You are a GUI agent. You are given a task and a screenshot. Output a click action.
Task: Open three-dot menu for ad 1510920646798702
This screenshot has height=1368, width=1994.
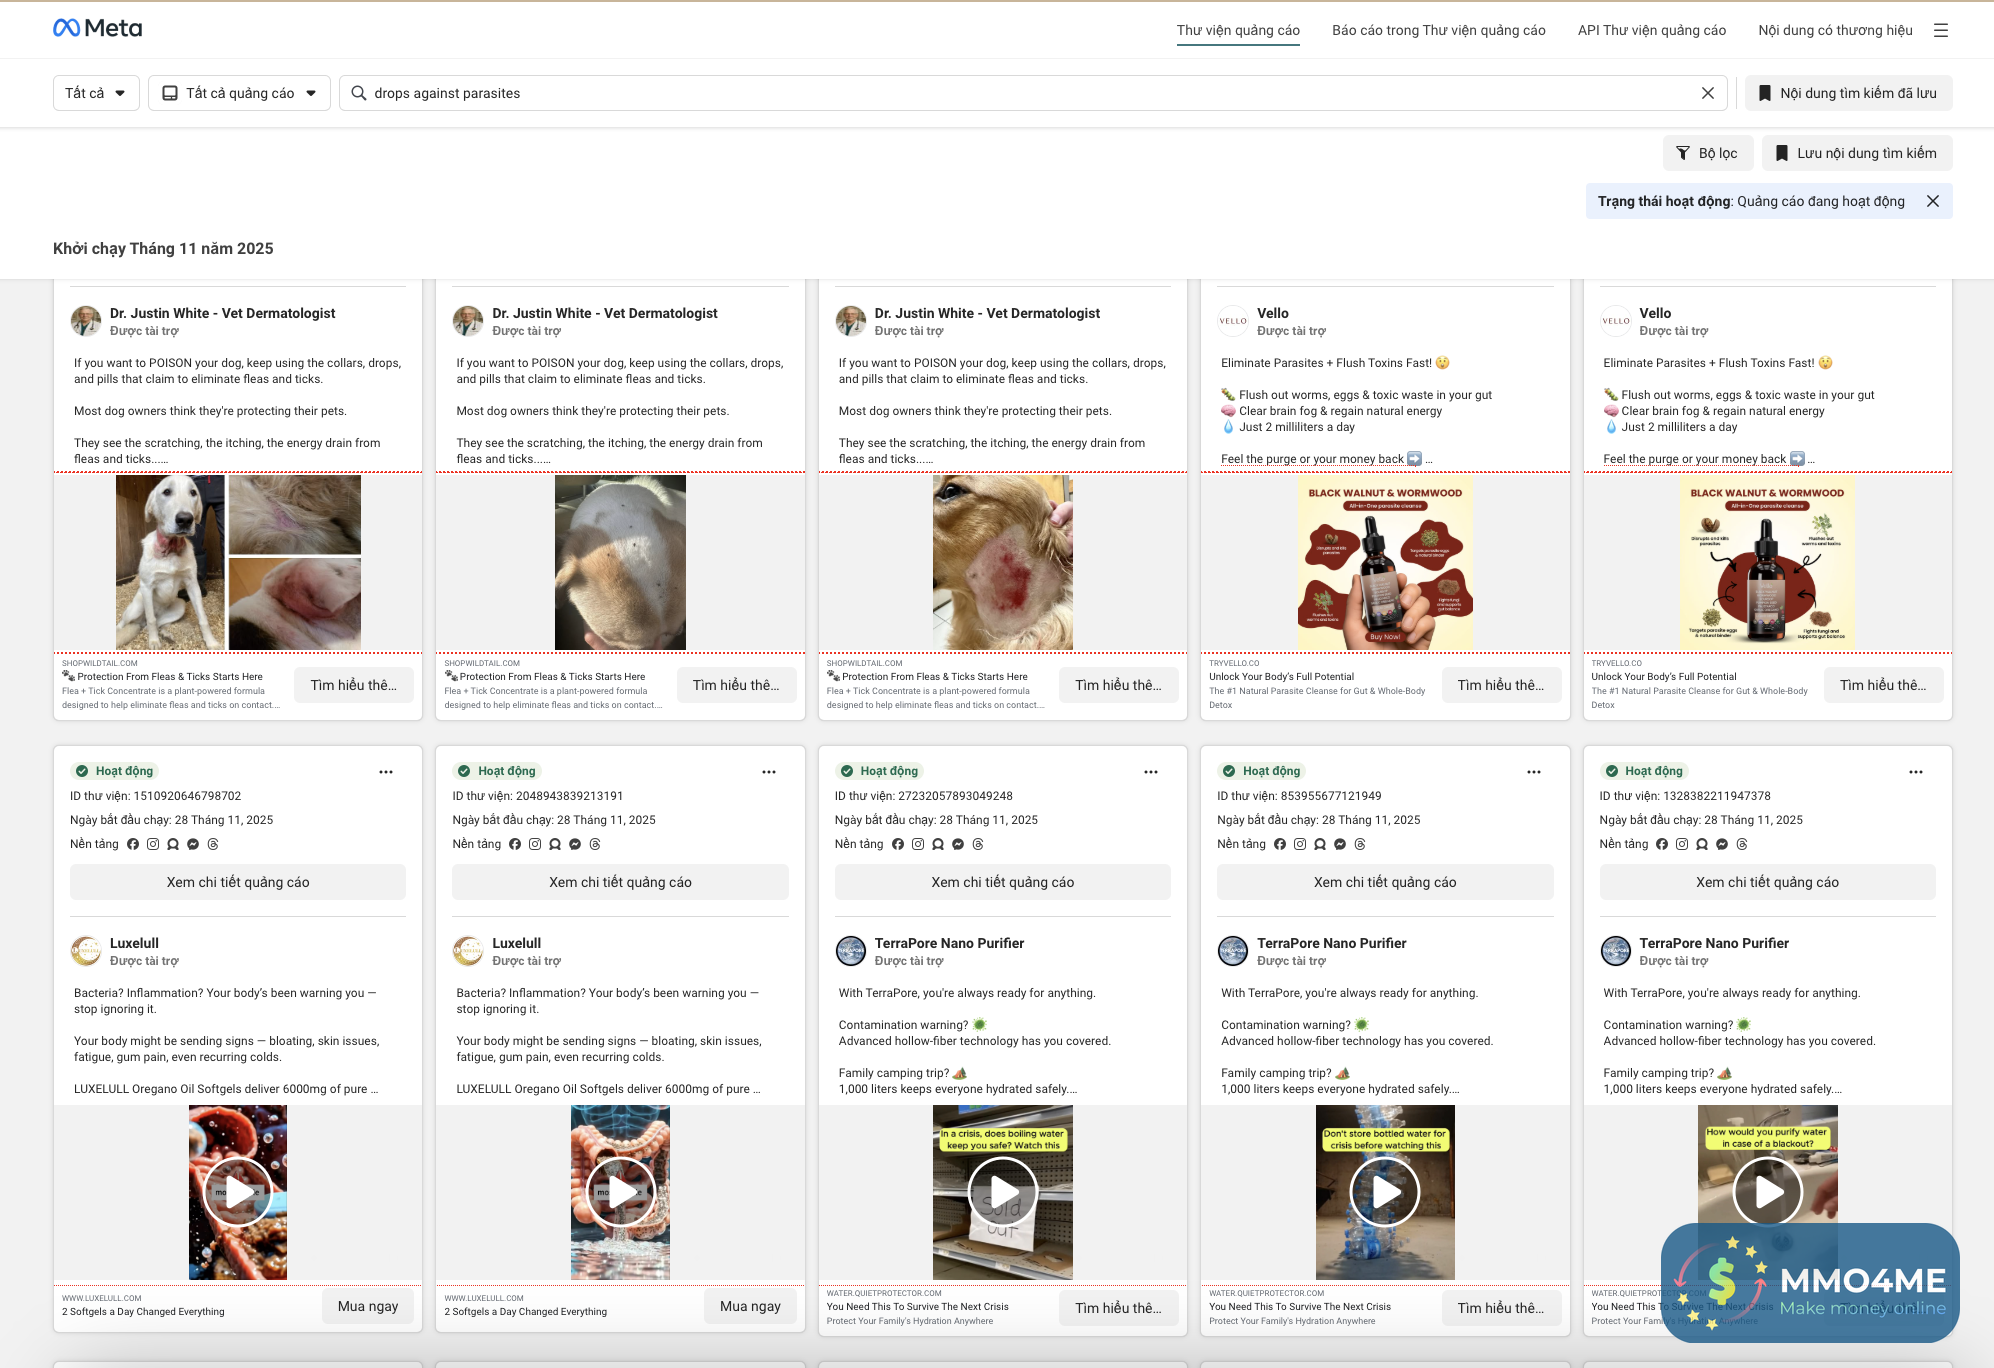pos(386,772)
